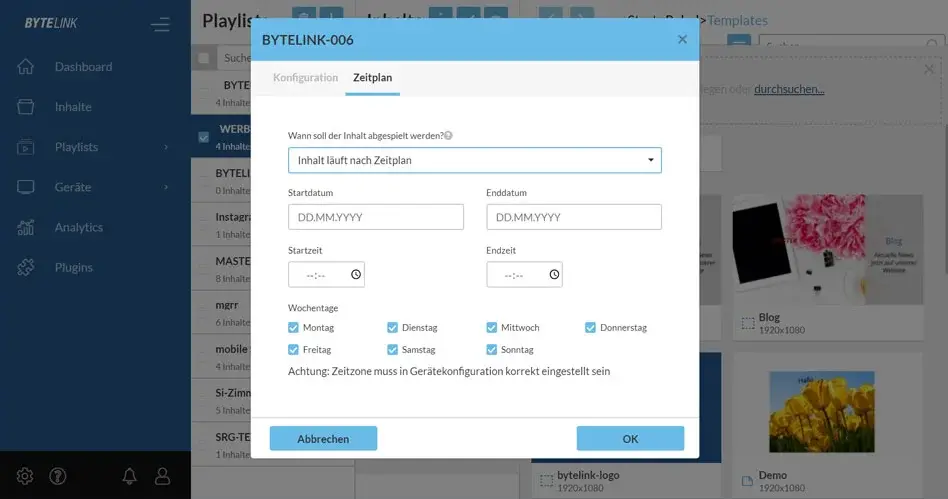Select the Blog template thumbnail
Viewport: 948px width, 499px height.
(x=827, y=249)
